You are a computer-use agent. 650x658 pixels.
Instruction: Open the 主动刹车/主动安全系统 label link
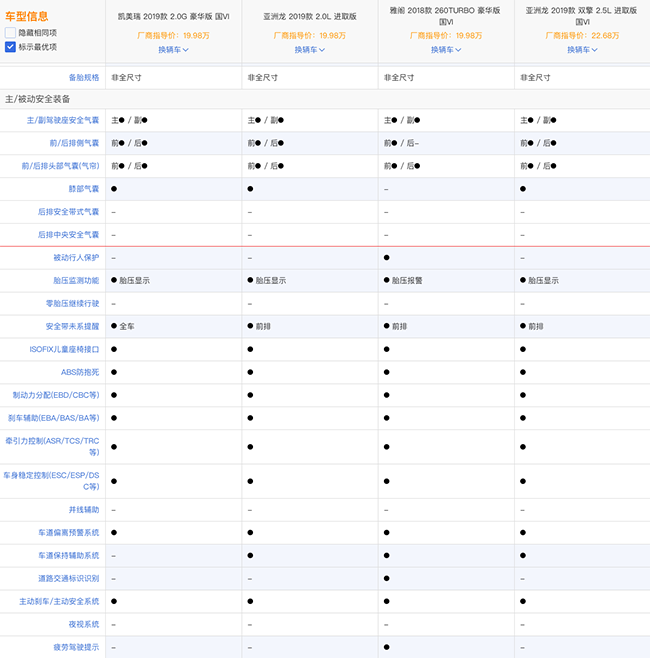pyautogui.click(x=59, y=601)
